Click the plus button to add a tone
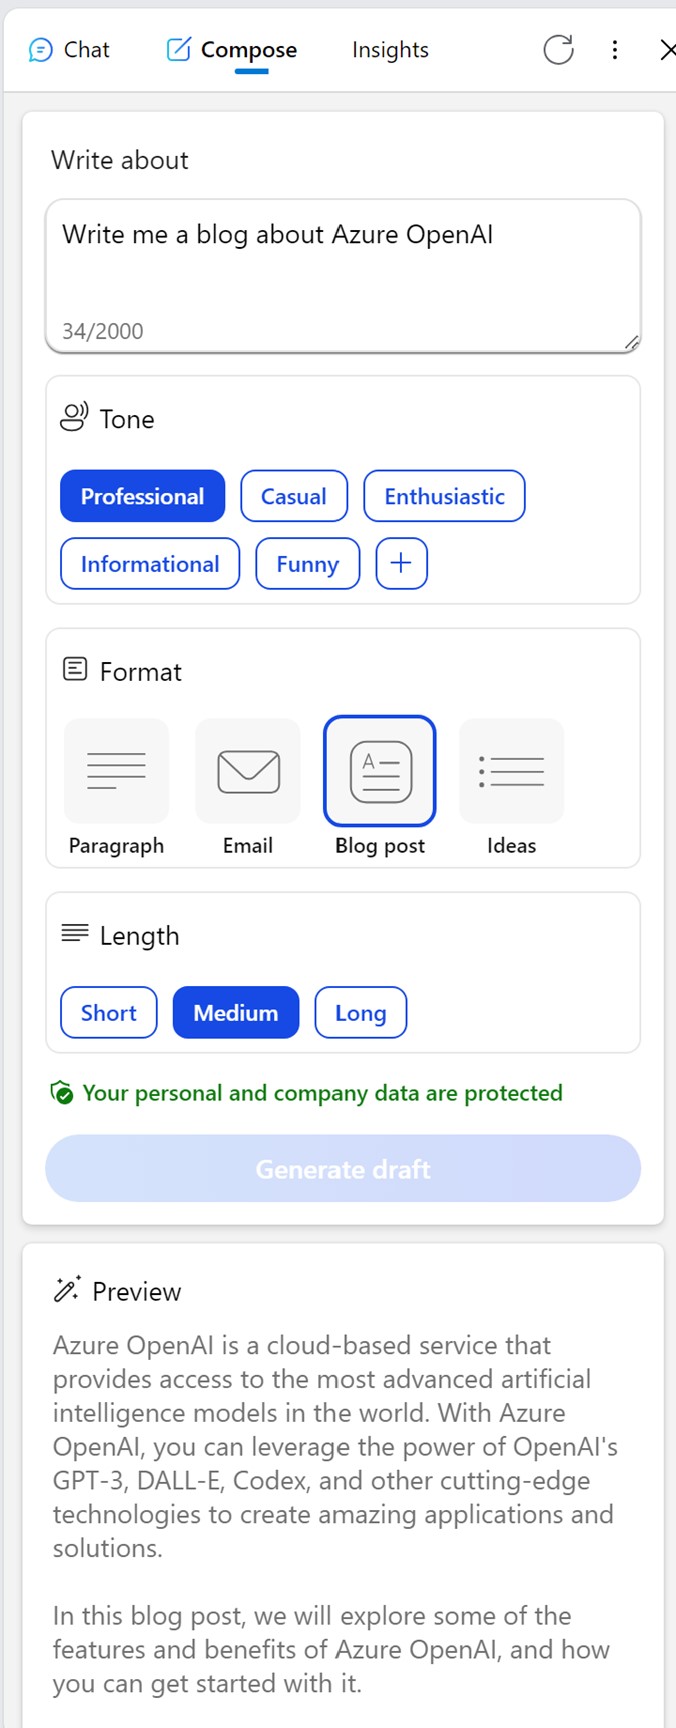 click(401, 564)
